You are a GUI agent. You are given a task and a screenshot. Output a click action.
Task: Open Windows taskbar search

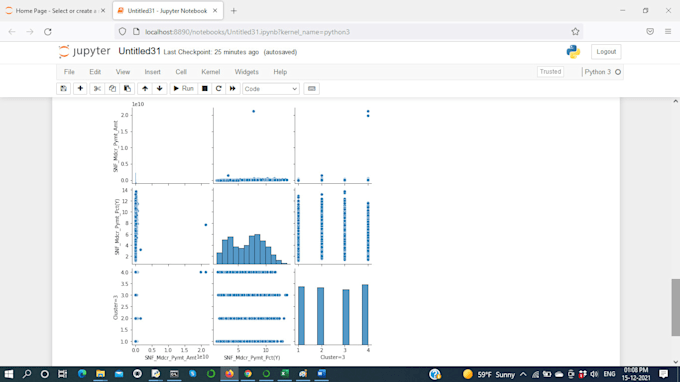pos(27,374)
